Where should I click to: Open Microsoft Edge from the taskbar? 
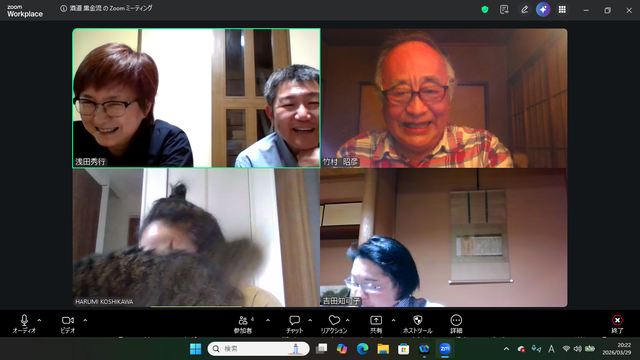point(362,349)
